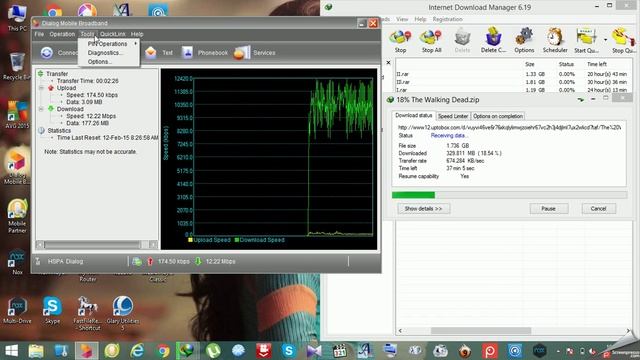640x360 pixels.
Task: Switch to Options on completion tab
Action: point(498,116)
